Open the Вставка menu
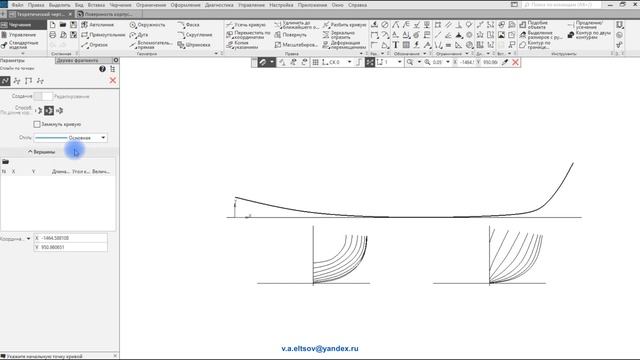 click(x=96, y=5)
